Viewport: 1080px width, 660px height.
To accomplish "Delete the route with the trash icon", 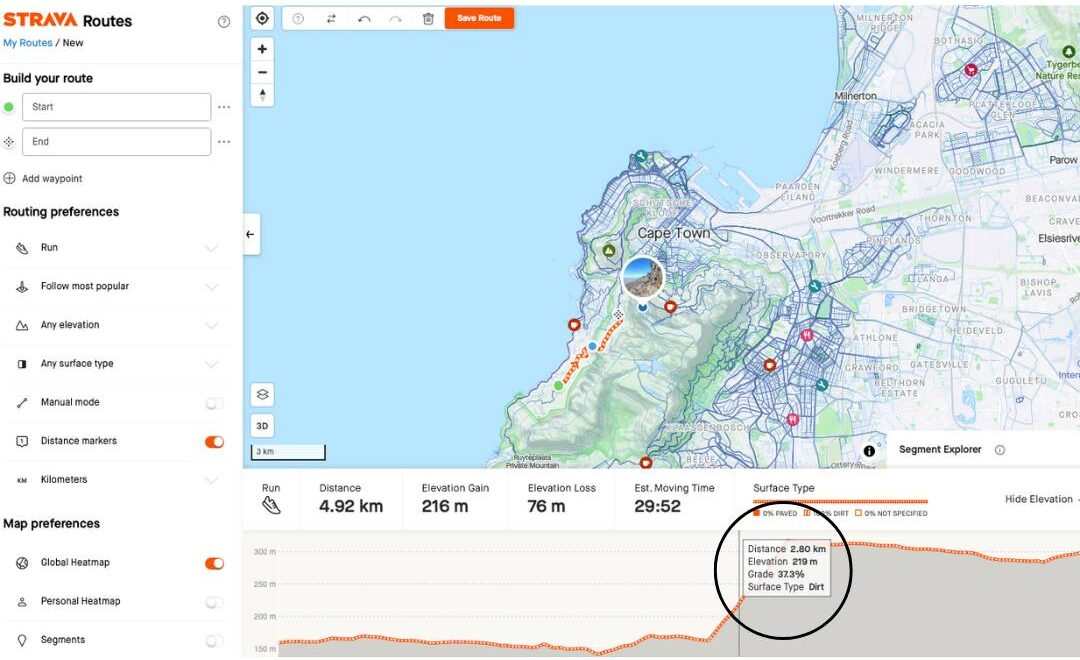I will [428, 19].
